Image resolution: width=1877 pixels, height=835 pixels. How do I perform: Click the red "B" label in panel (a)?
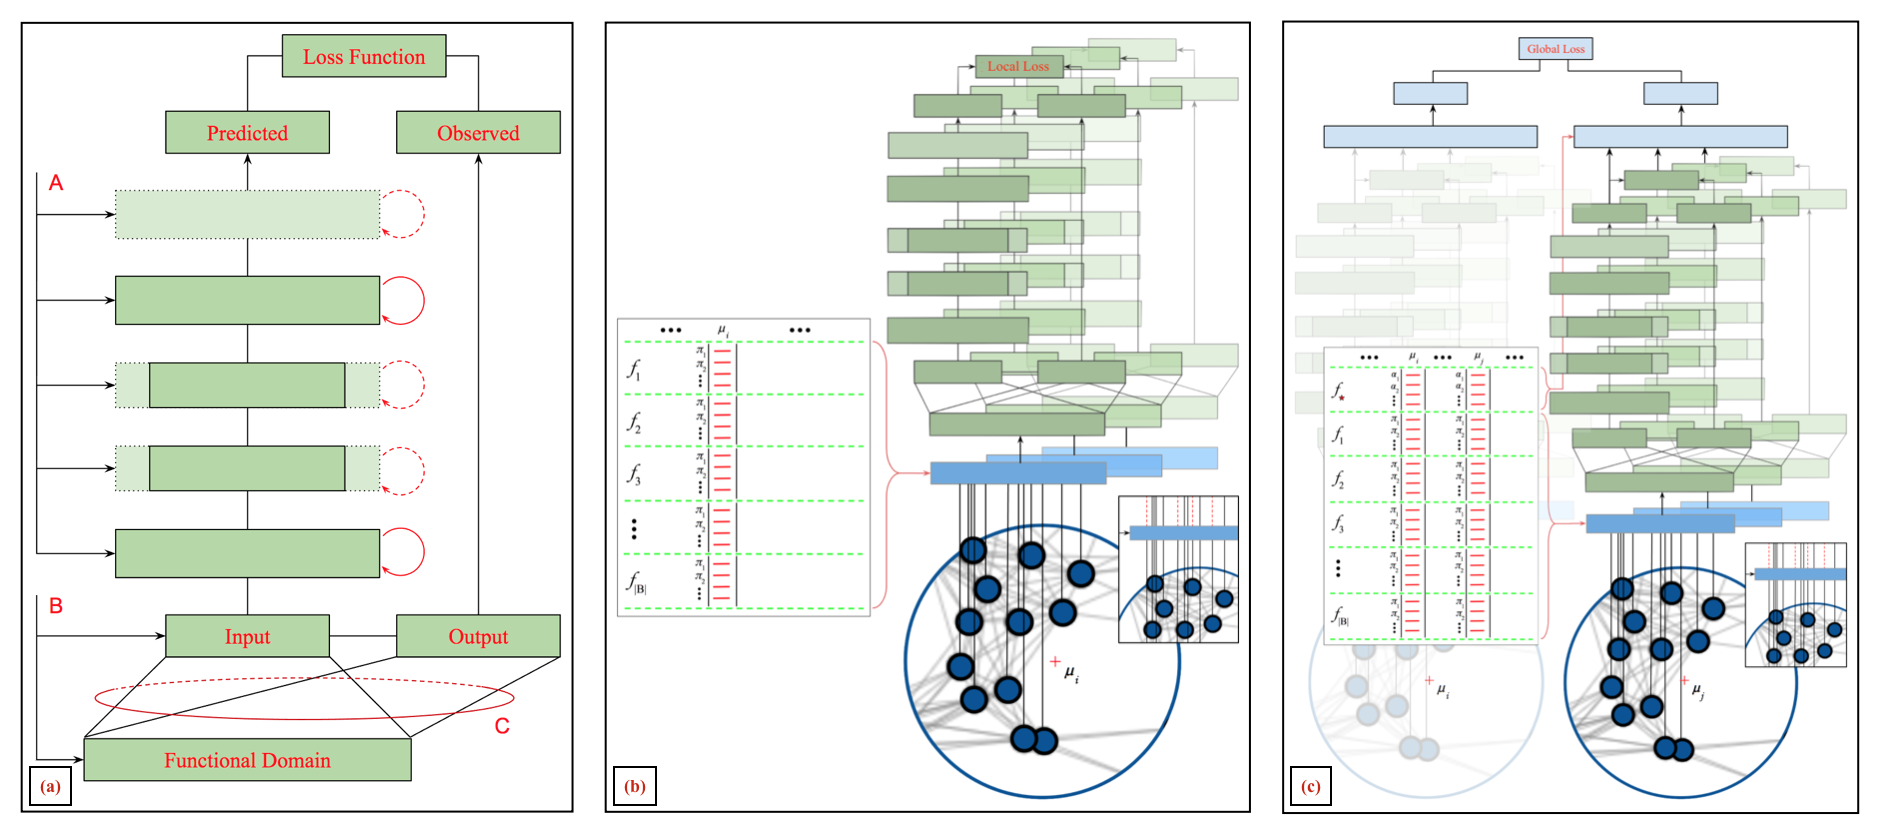56,606
